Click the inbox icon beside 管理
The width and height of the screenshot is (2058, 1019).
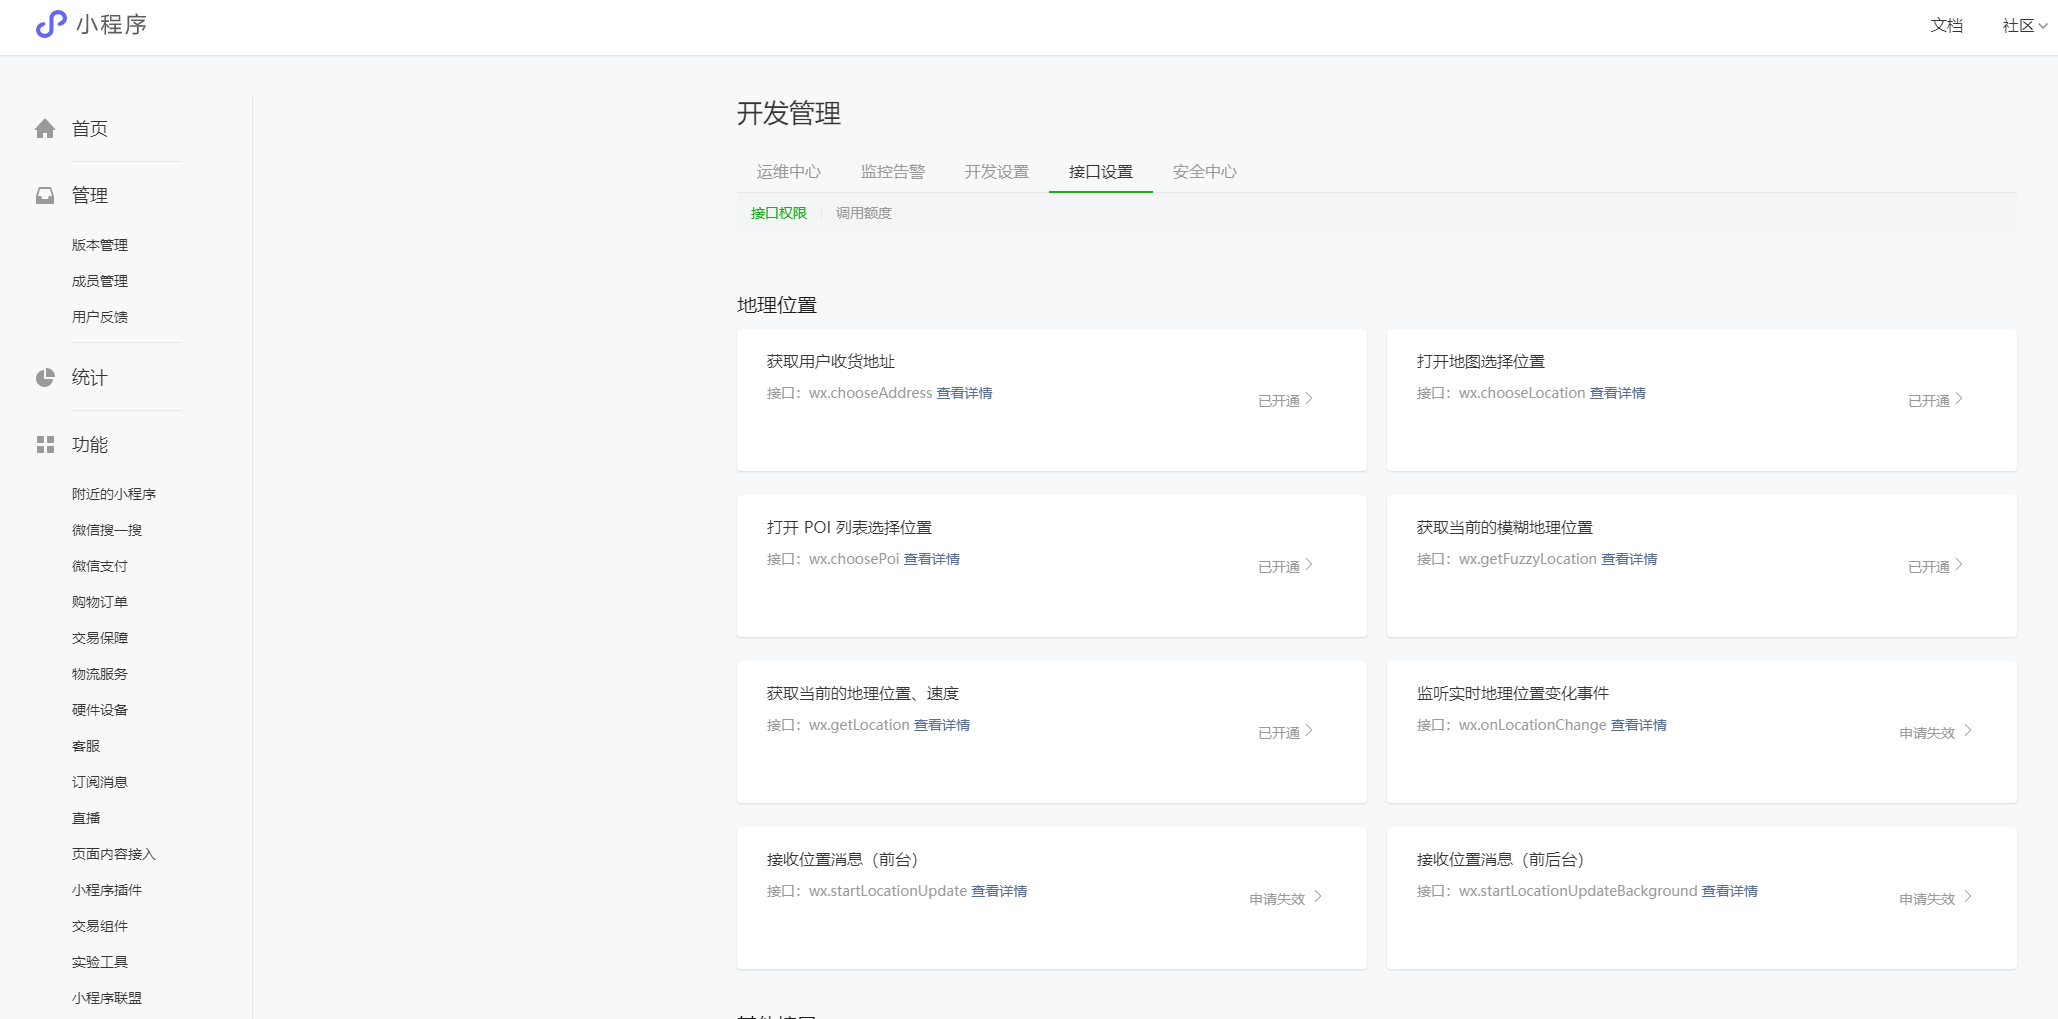(x=45, y=196)
